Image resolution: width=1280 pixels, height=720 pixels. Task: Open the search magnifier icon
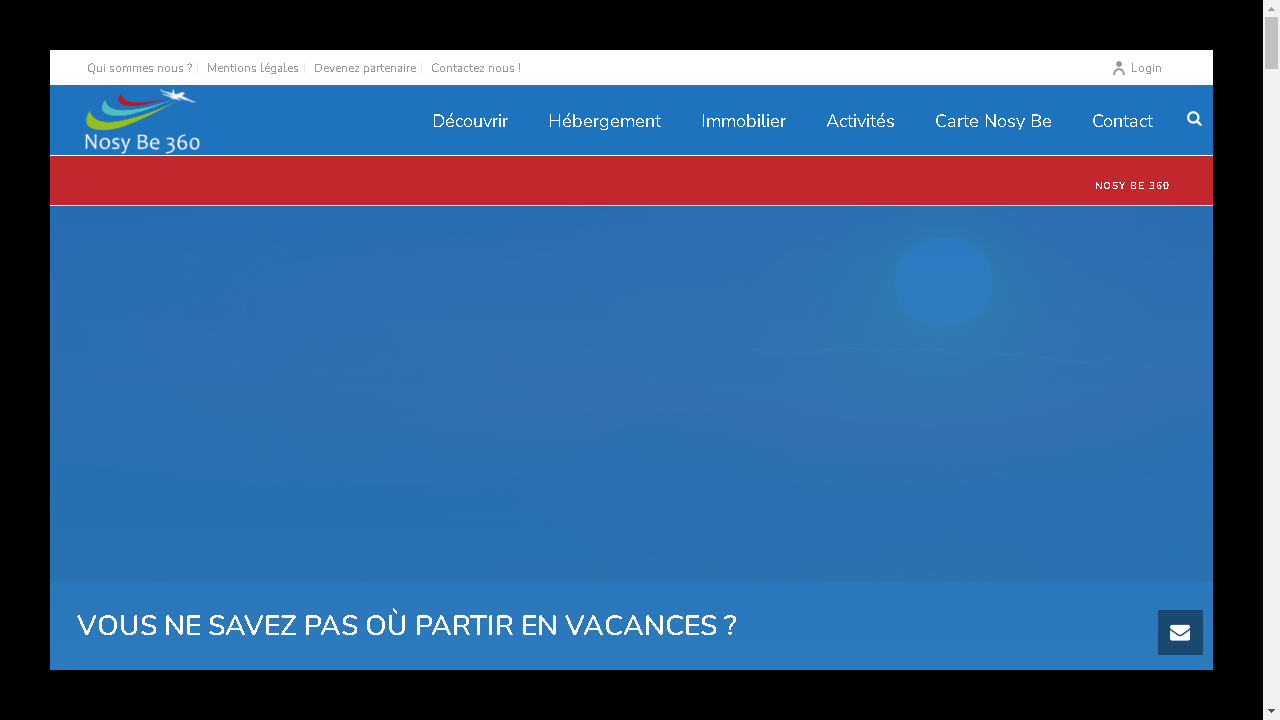coord(1194,119)
